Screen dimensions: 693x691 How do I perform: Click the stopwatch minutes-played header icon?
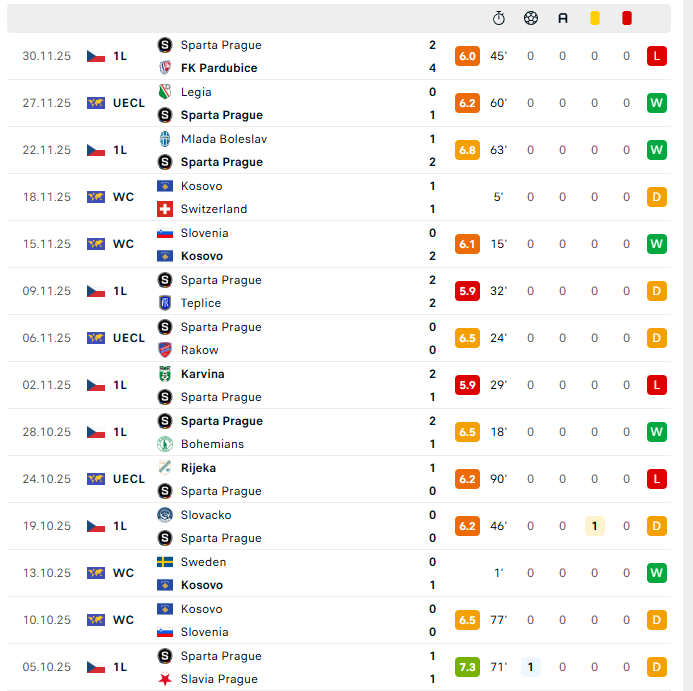tap(499, 18)
